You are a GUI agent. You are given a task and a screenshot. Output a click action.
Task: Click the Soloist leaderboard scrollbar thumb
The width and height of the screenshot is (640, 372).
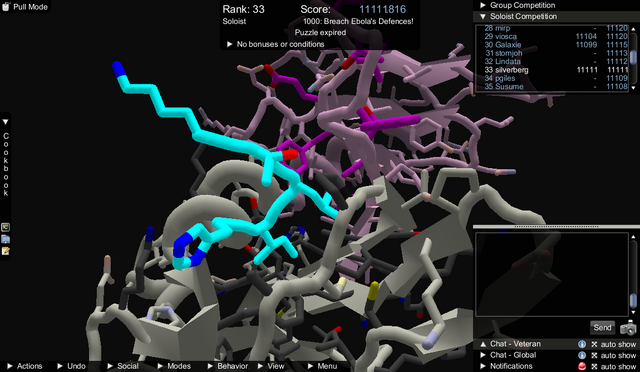[x=633, y=57]
